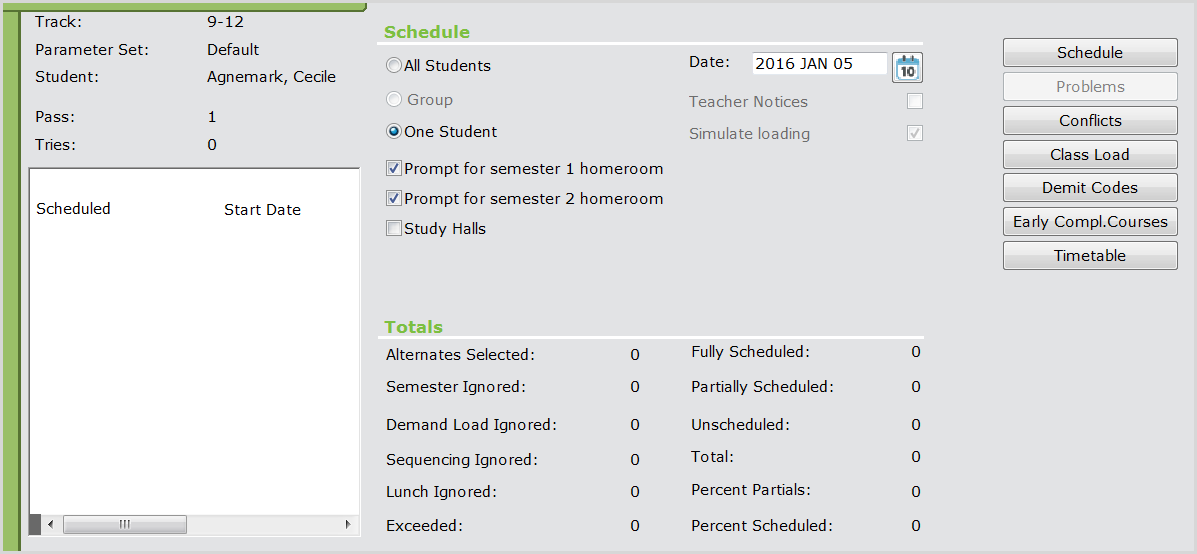Click the Start Date column header

[262, 210]
